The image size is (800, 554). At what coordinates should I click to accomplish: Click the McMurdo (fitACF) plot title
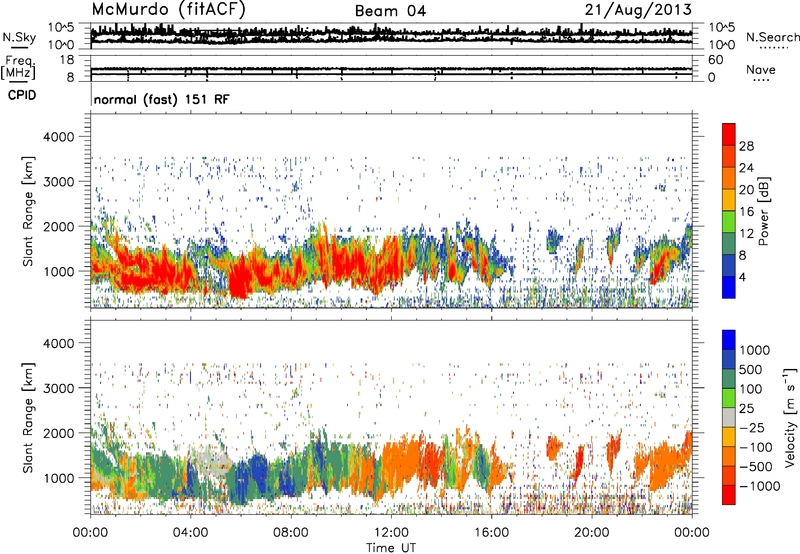(x=168, y=9)
